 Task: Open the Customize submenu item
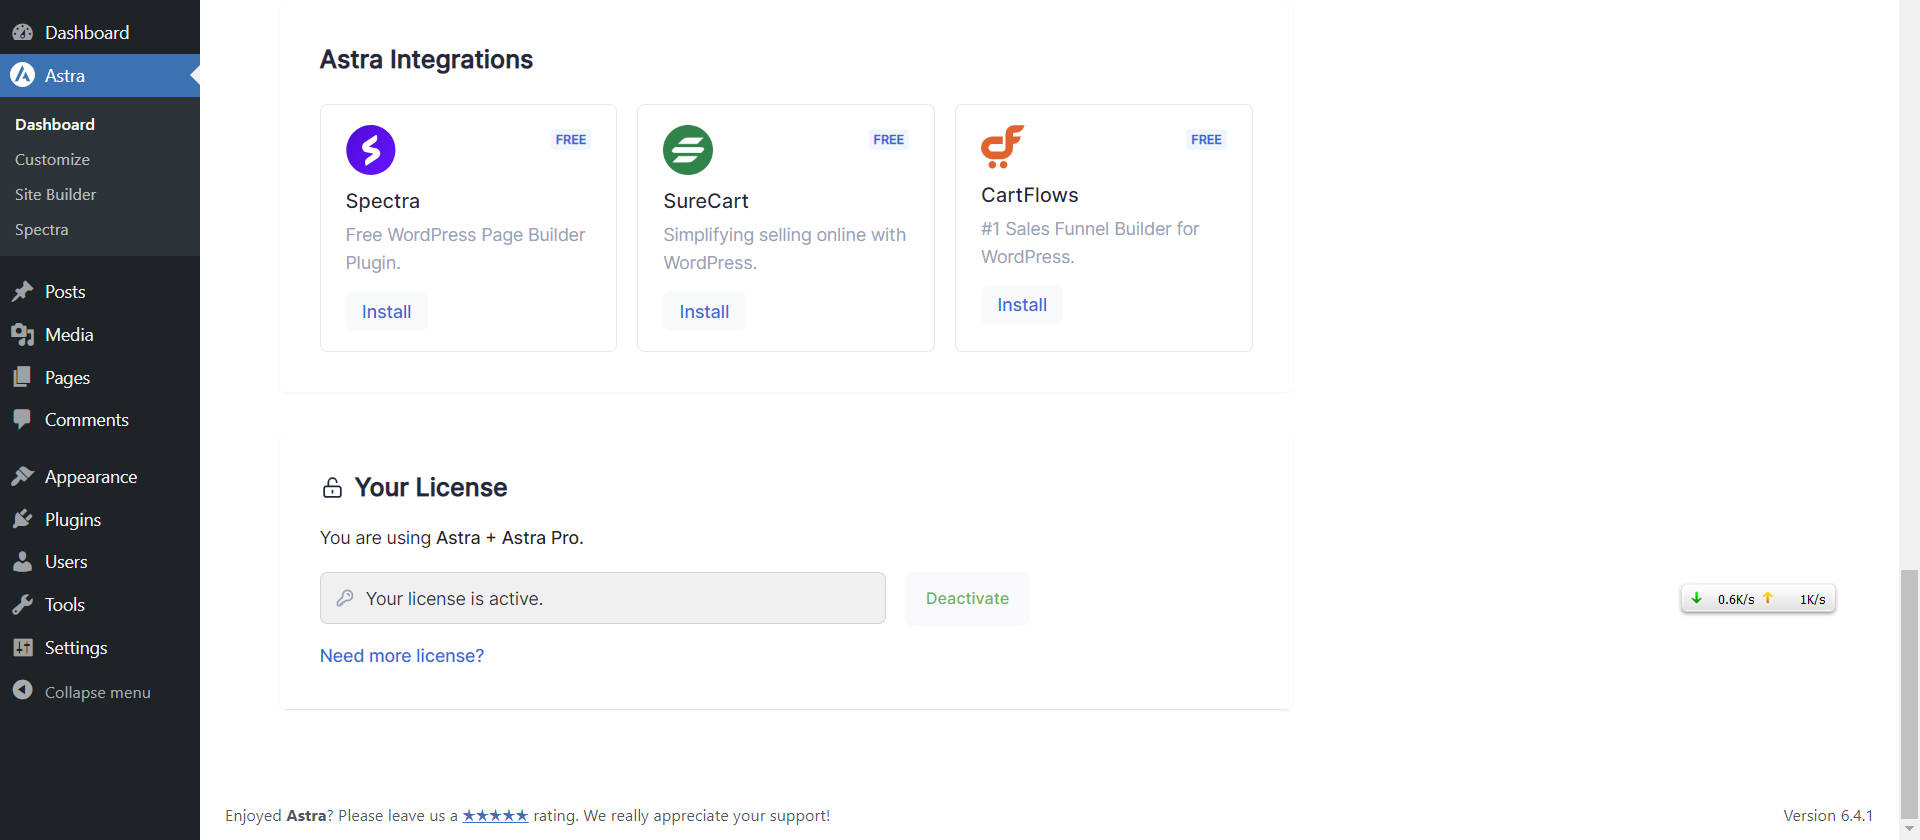(52, 160)
